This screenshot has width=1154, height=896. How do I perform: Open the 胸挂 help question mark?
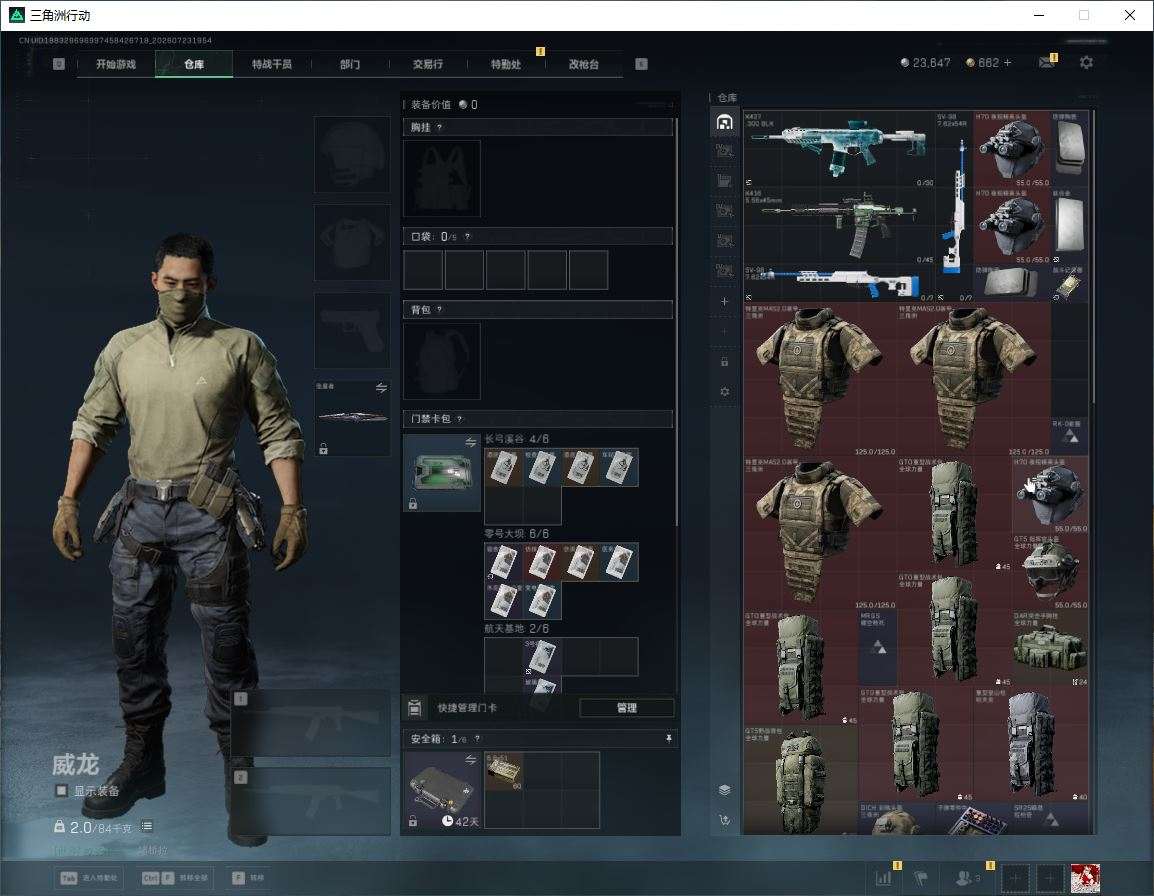(439, 127)
